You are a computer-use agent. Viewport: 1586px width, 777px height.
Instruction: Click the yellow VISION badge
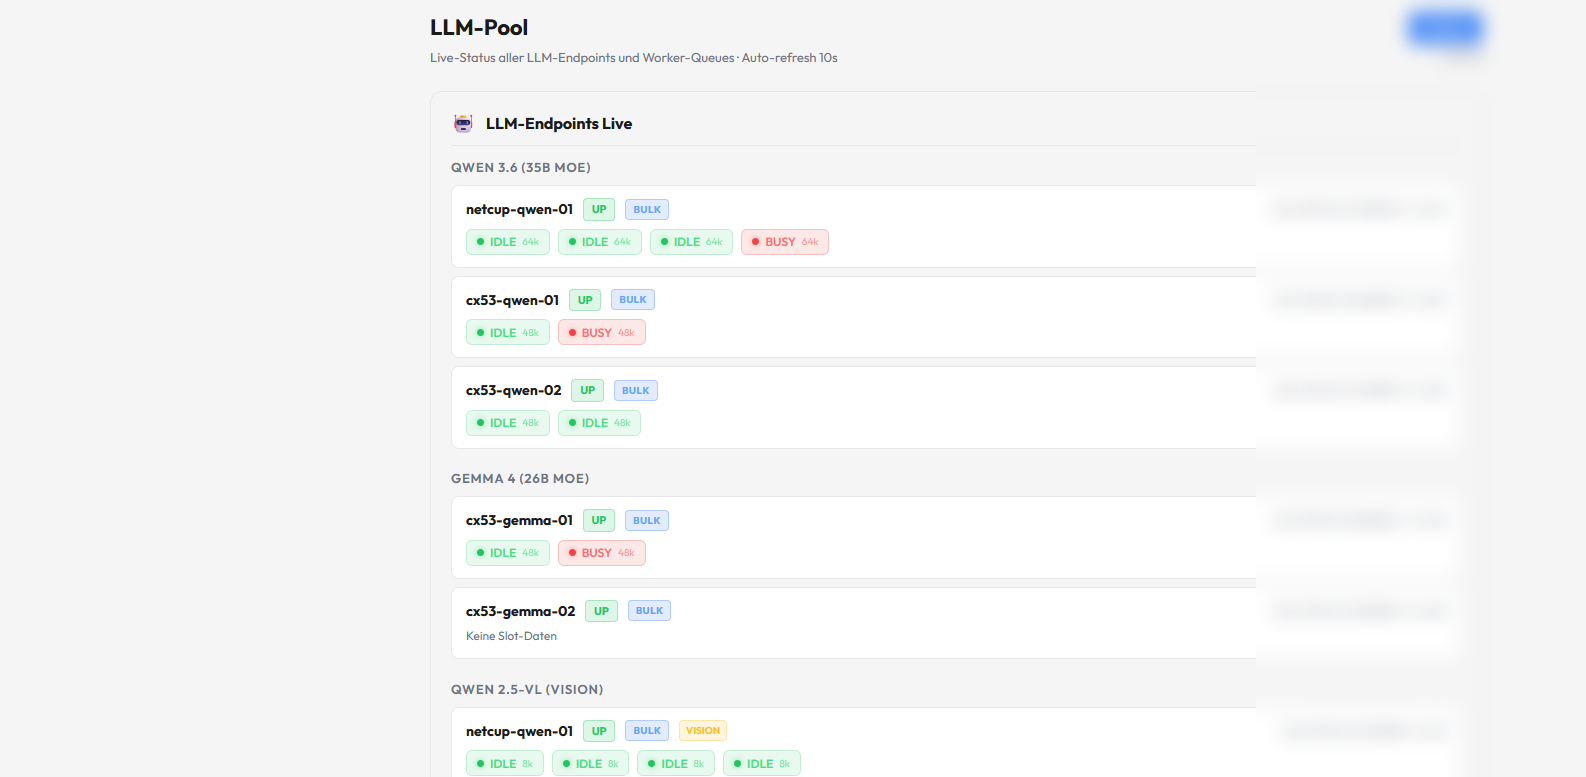[703, 731]
